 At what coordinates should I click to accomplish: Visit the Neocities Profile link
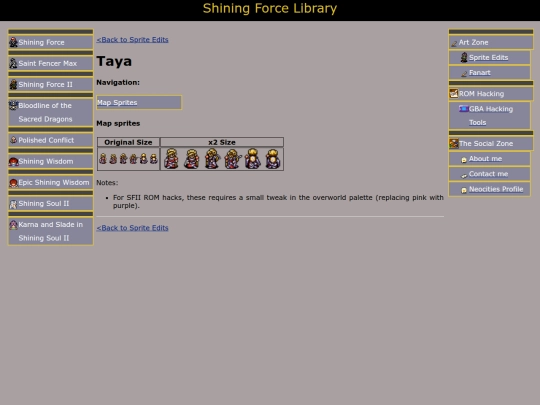[496, 189]
